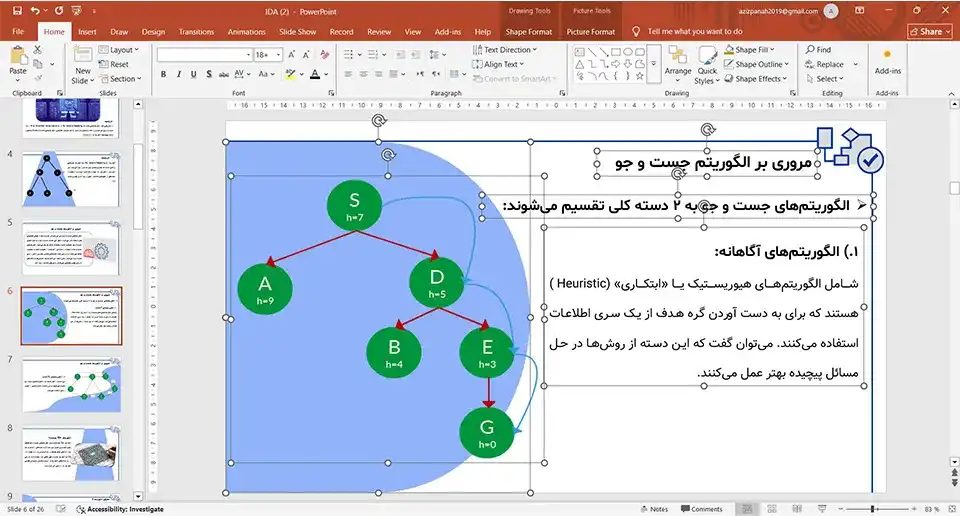Viewport: 960px width, 516px height.
Task: Open the Shape Format tab
Action: click(528, 32)
